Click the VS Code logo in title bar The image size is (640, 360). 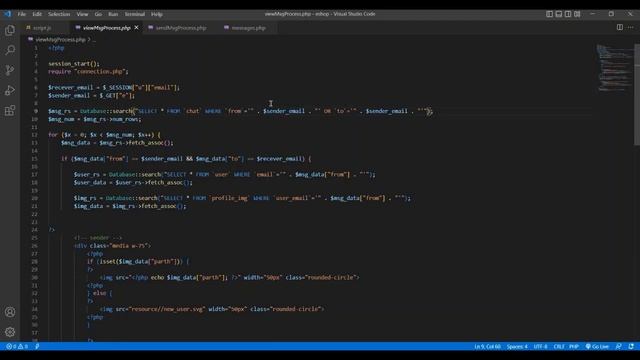[8, 14]
